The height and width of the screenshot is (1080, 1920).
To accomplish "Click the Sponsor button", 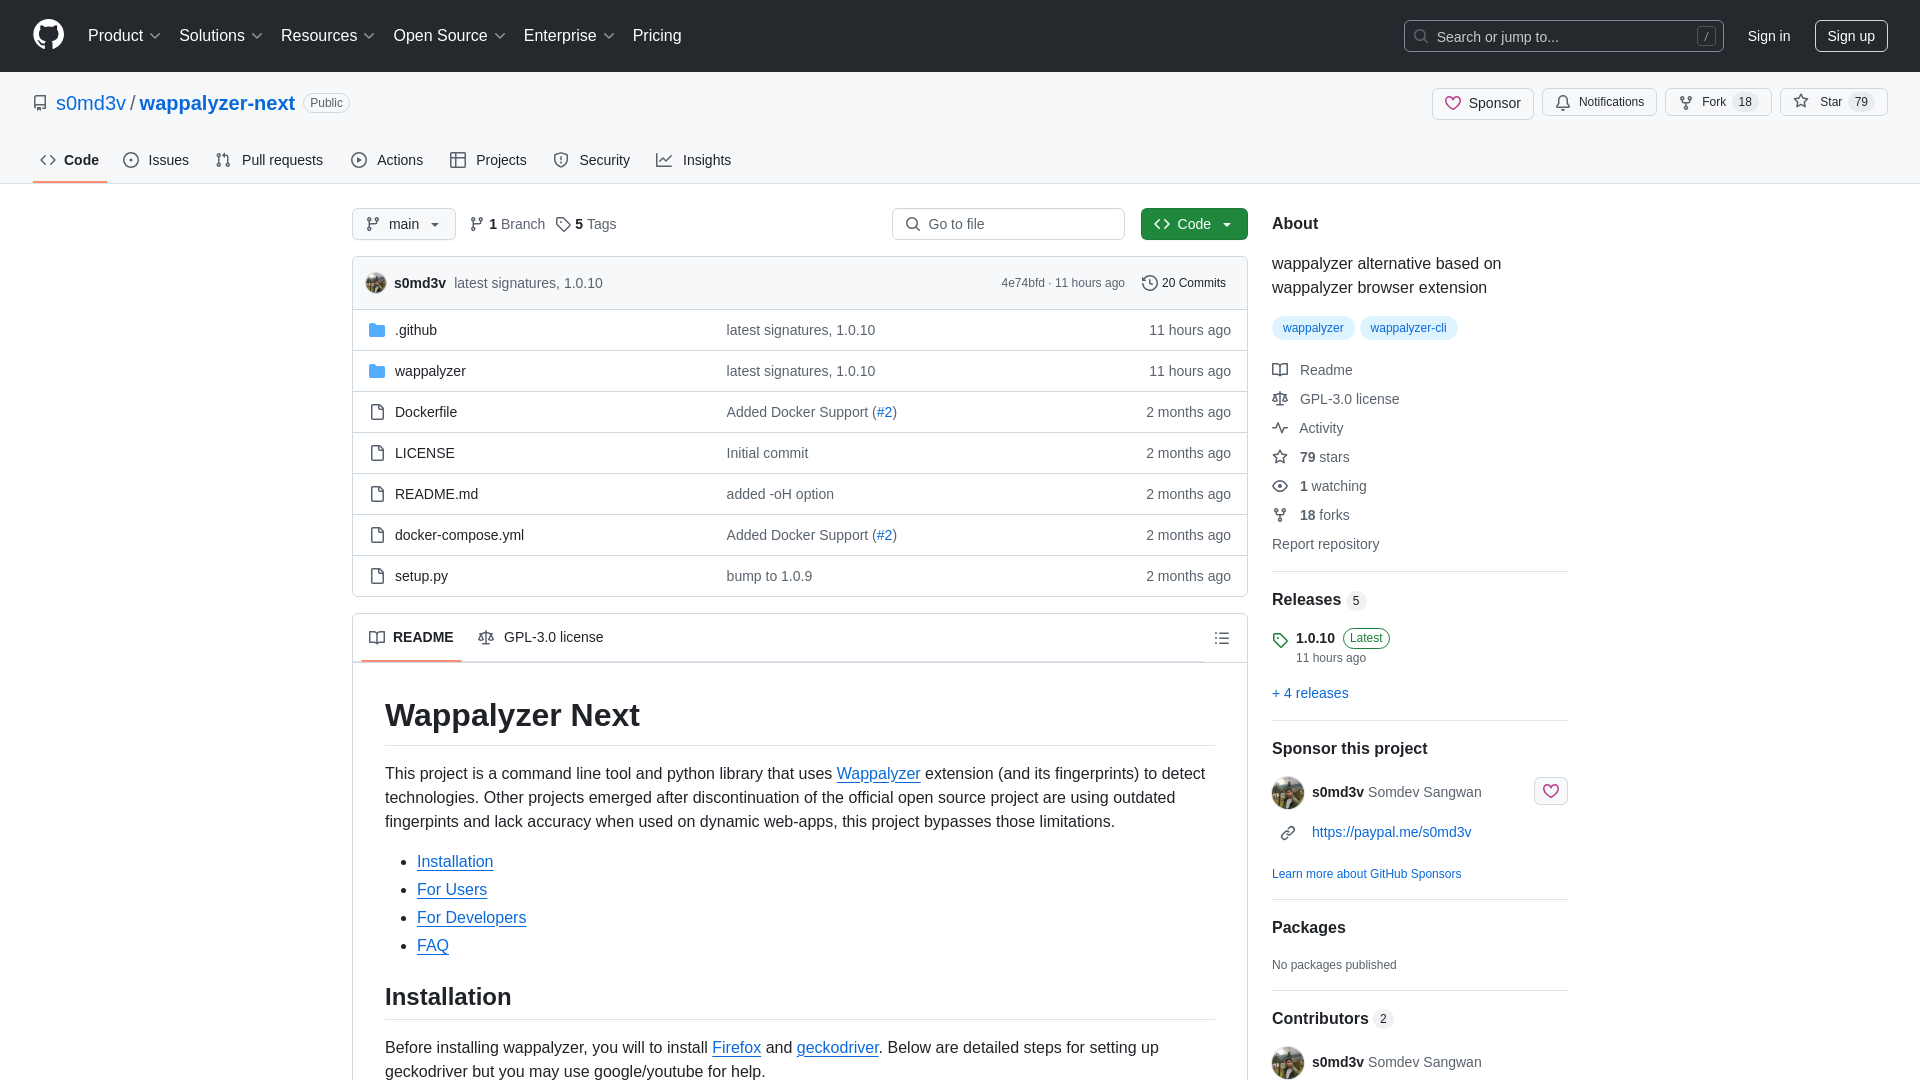I will pyautogui.click(x=1482, y=103).
